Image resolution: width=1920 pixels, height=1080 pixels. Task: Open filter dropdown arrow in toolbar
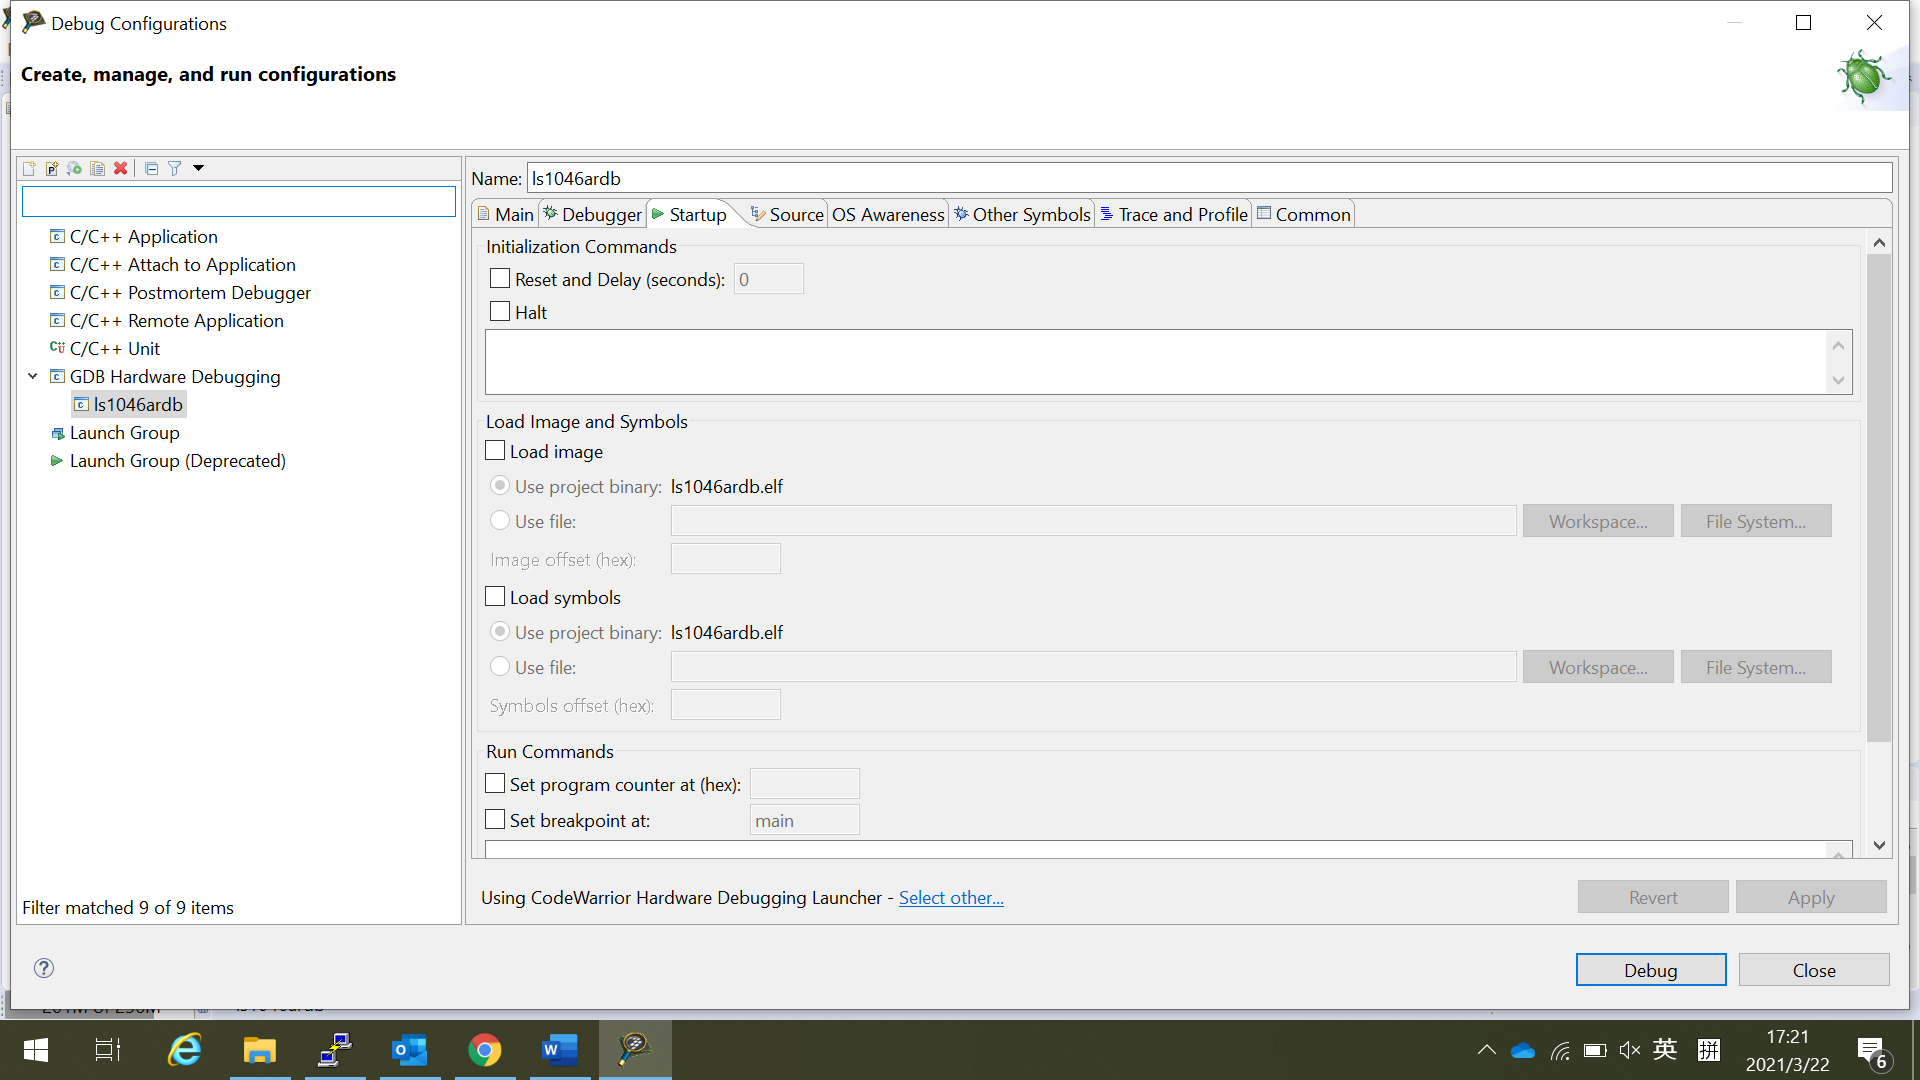(198, 168)
